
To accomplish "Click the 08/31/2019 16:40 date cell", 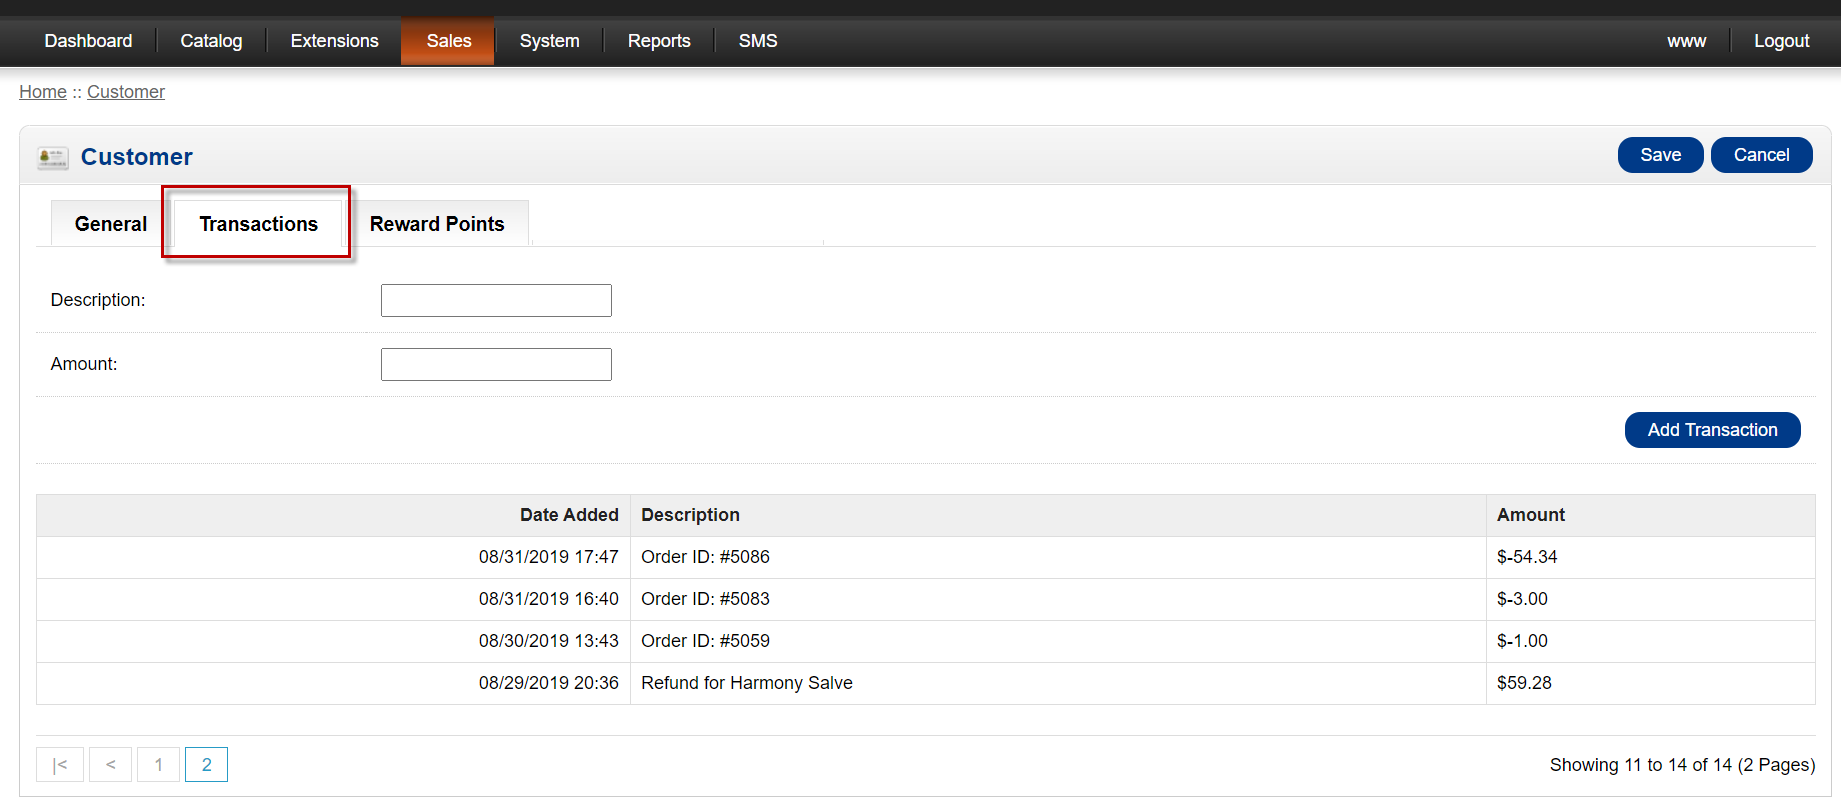I will [334, 599].
